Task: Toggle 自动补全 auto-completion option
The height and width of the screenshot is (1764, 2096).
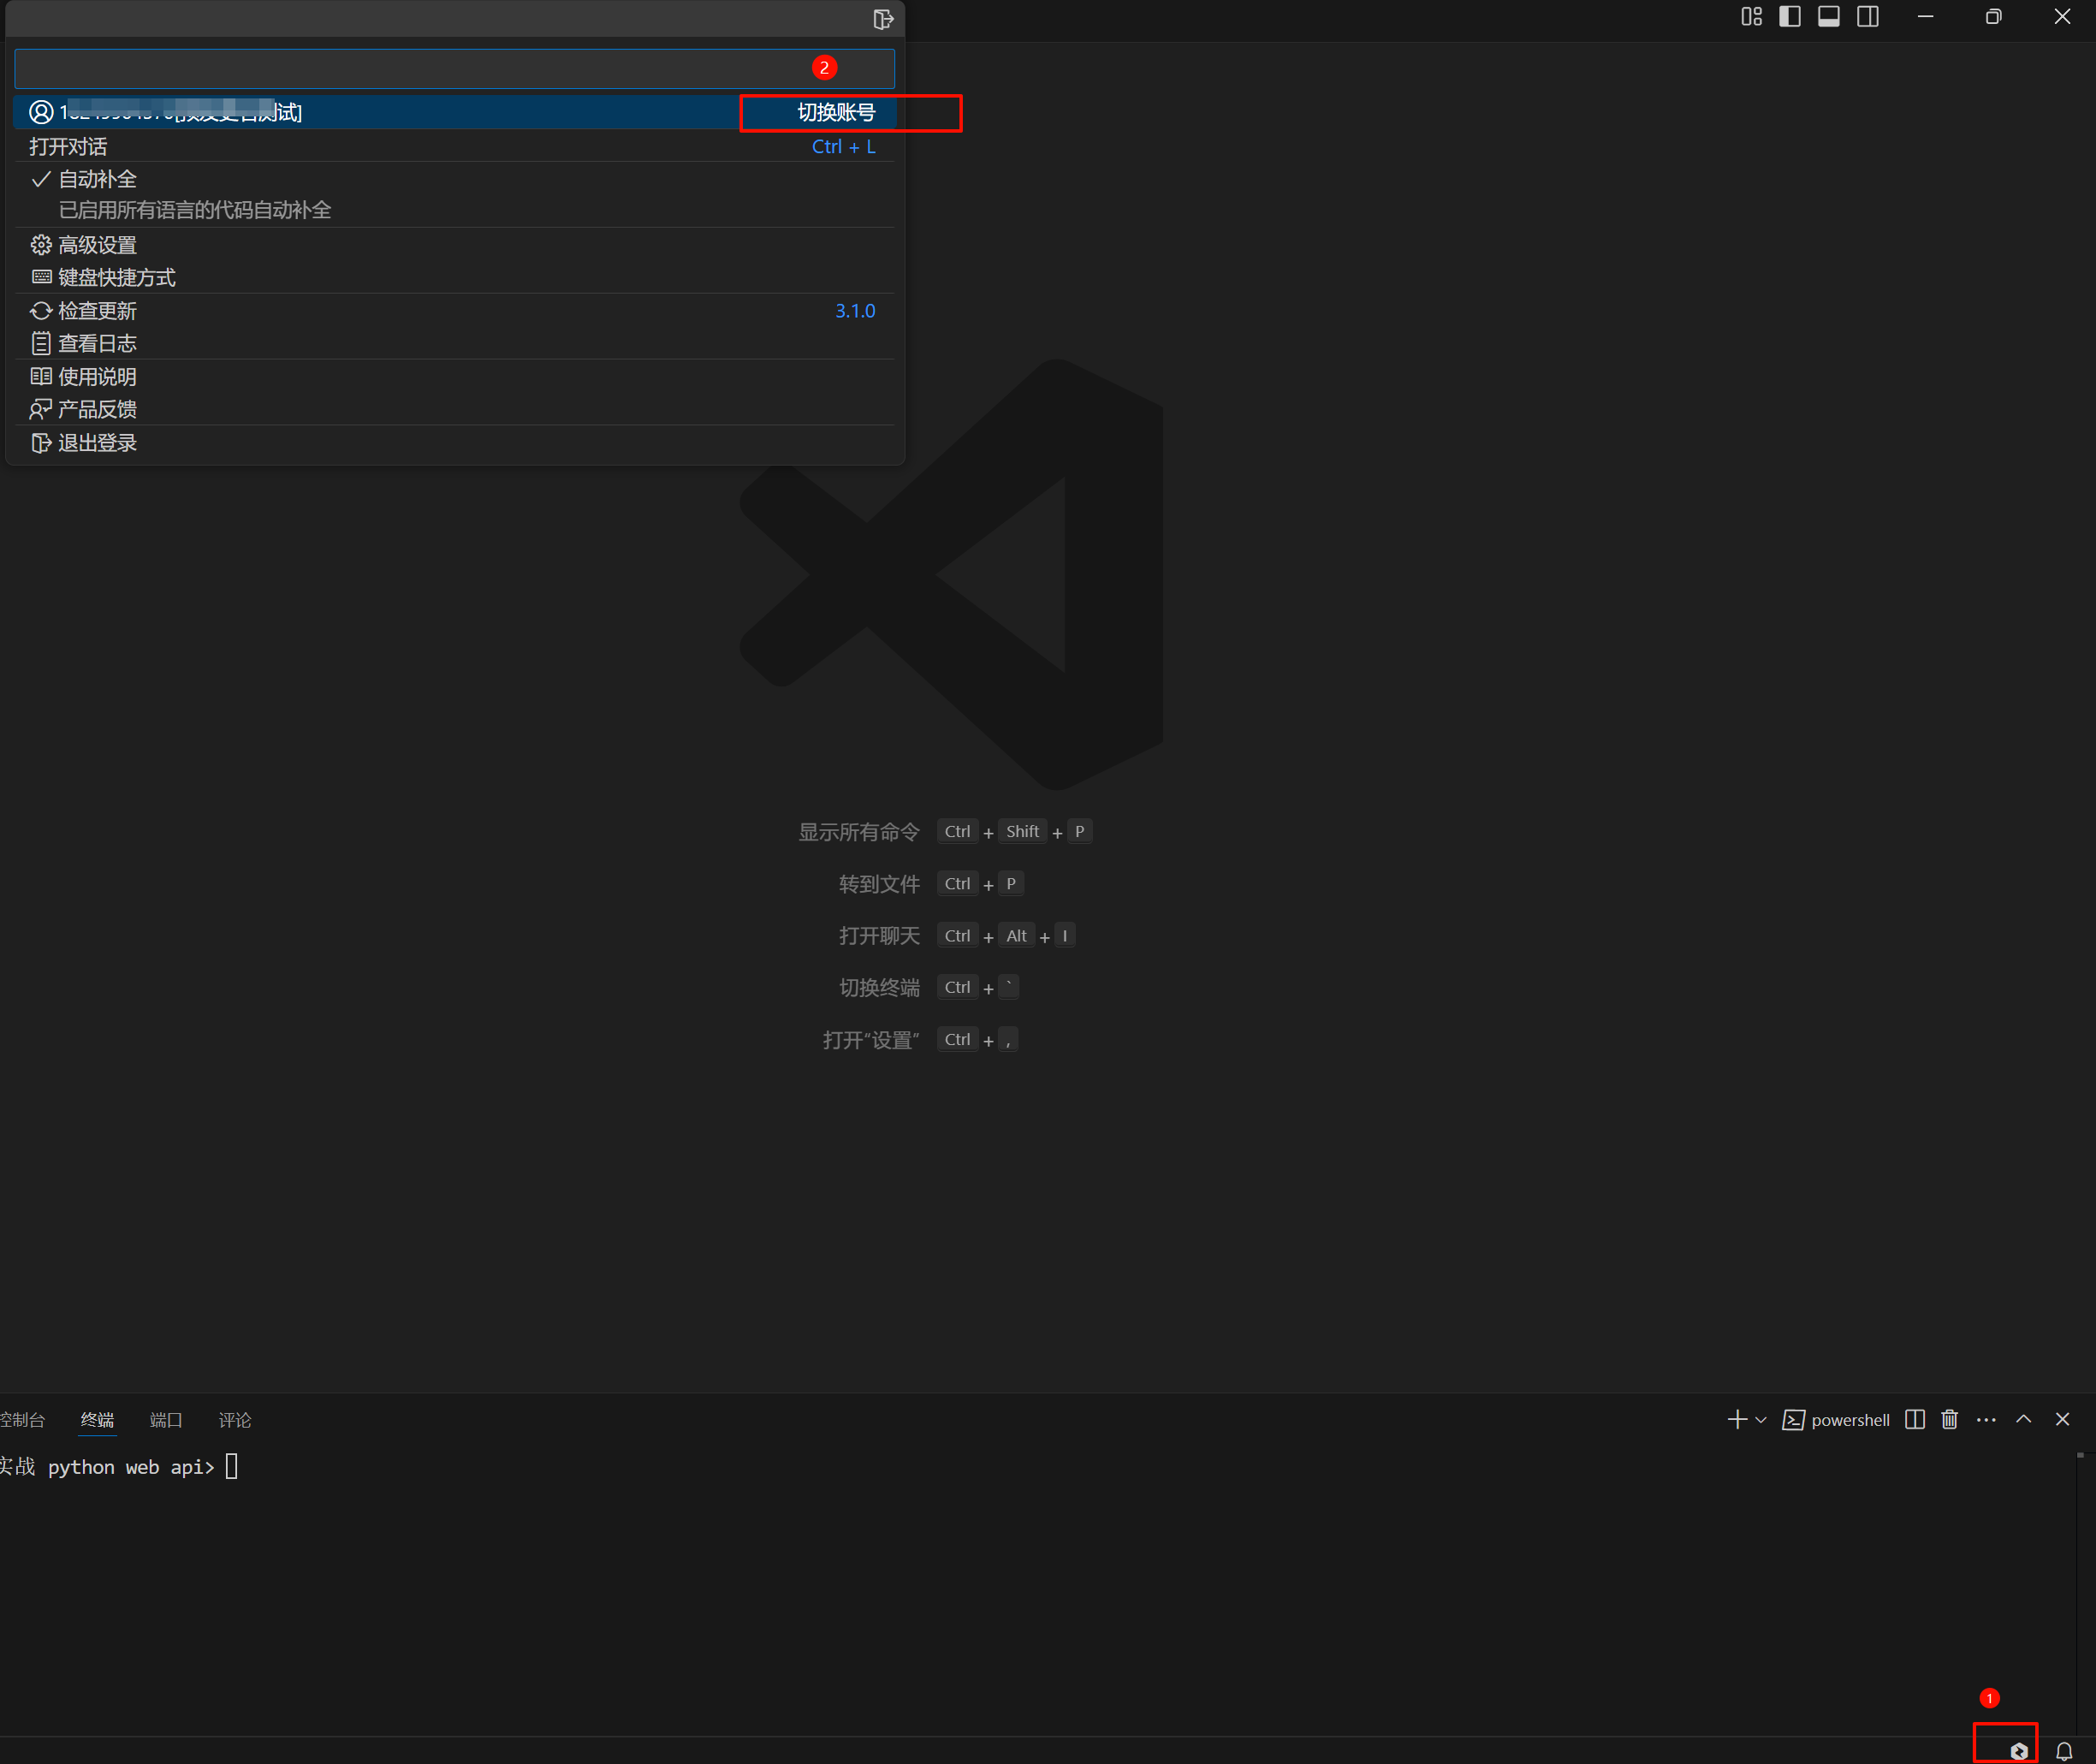Action: [x=97, y=180]
